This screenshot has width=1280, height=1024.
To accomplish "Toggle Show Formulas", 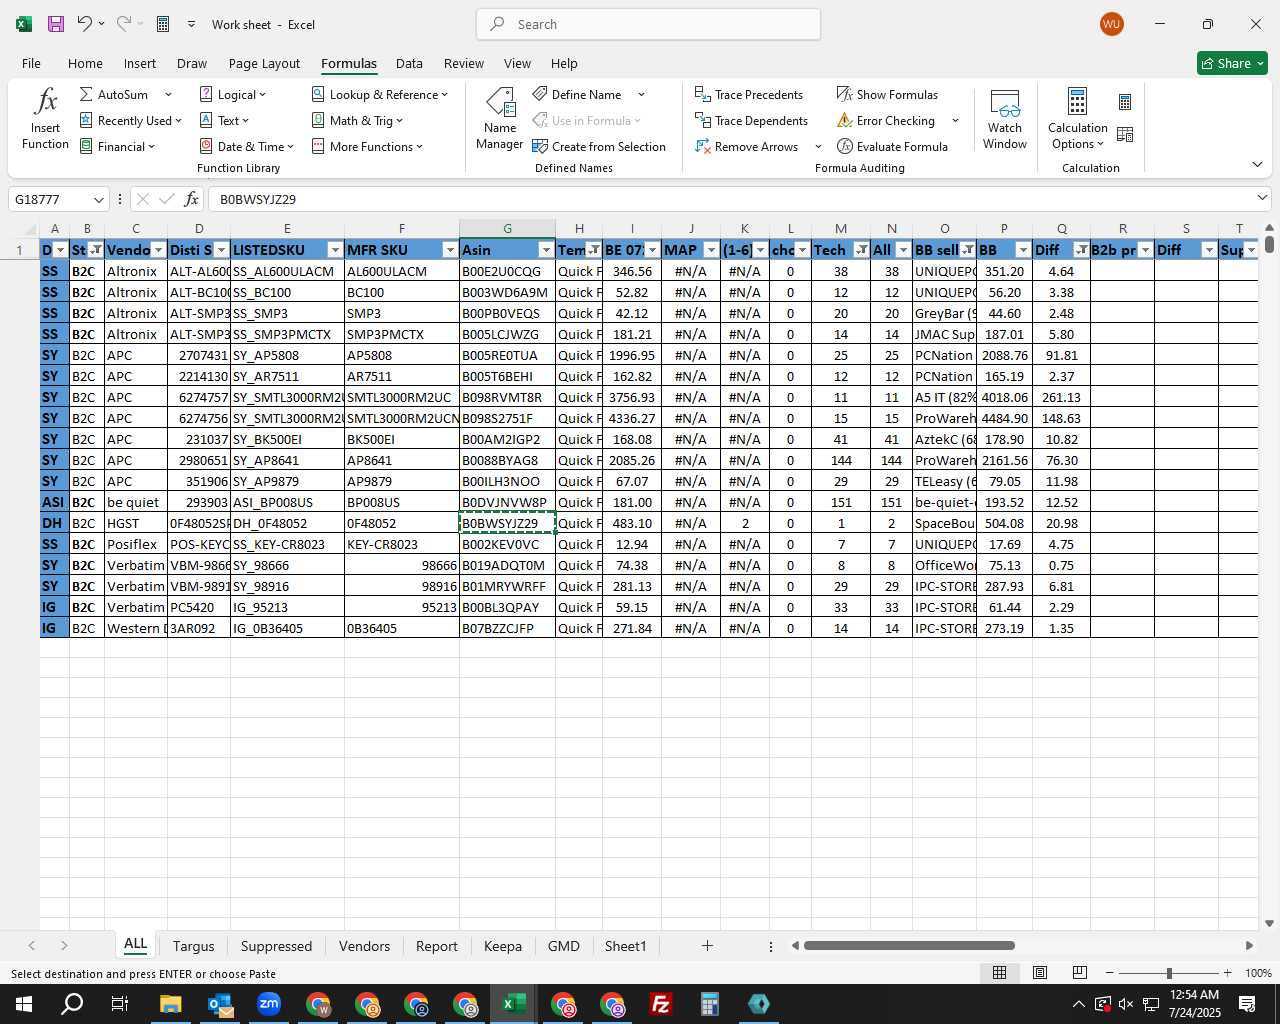I will [887, 94].
